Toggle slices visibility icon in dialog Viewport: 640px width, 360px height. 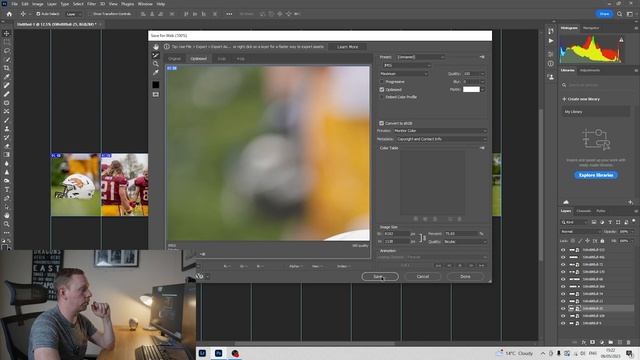[x=156, y=94]
